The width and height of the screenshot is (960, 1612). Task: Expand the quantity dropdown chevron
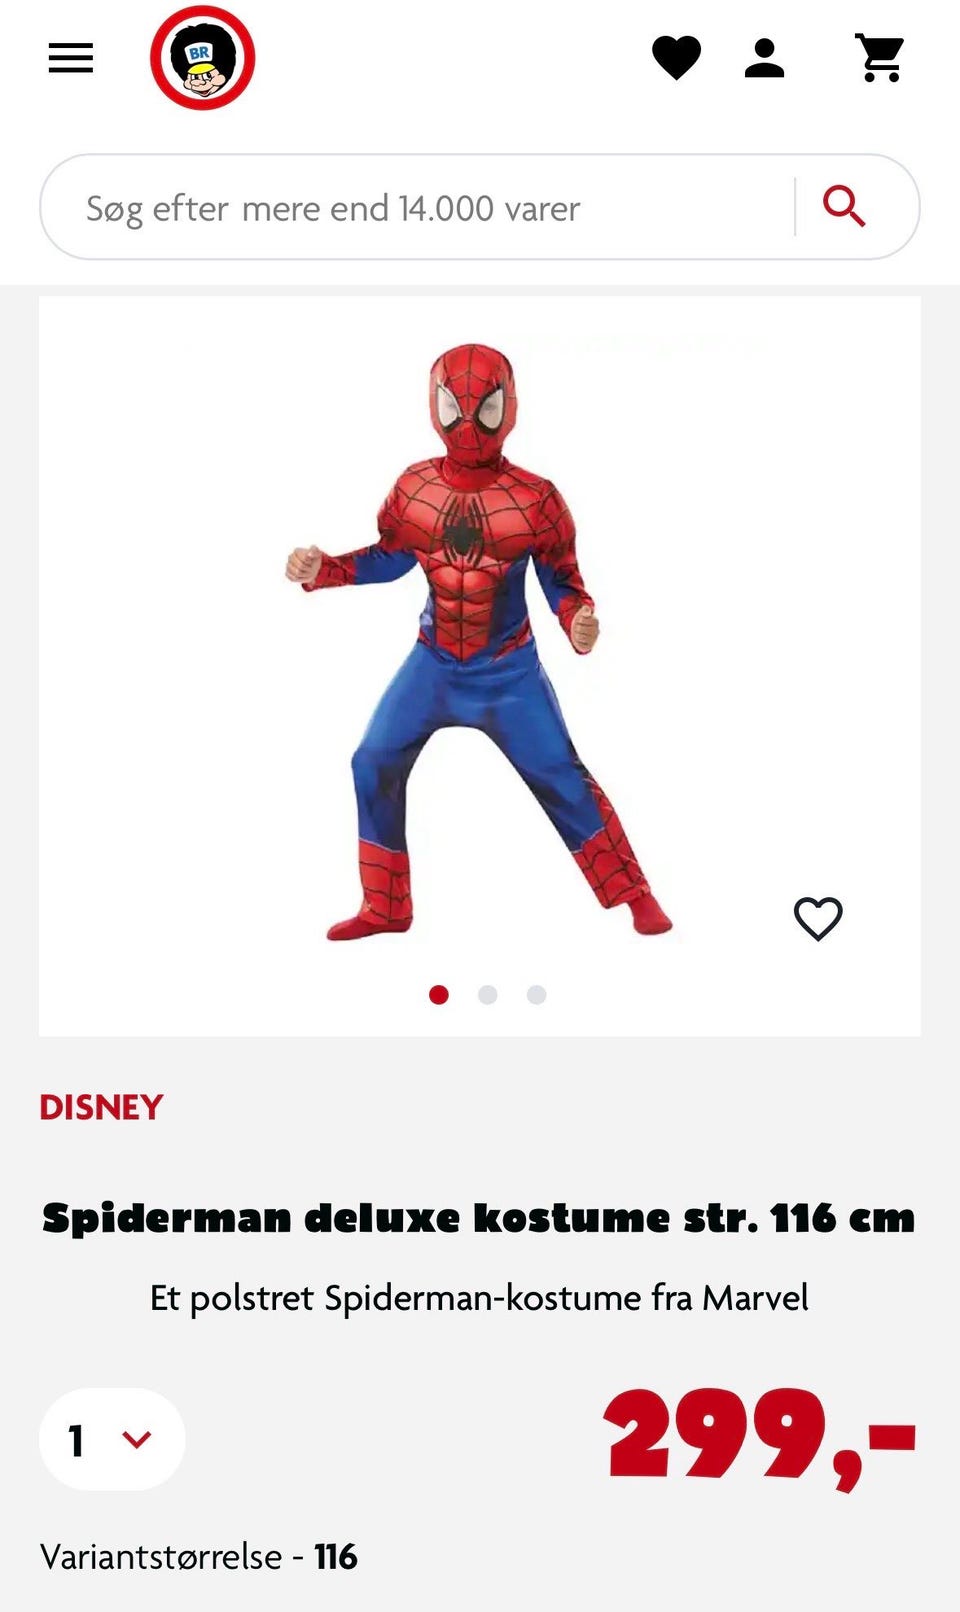pyautogui.click(x=137, y=1439)
